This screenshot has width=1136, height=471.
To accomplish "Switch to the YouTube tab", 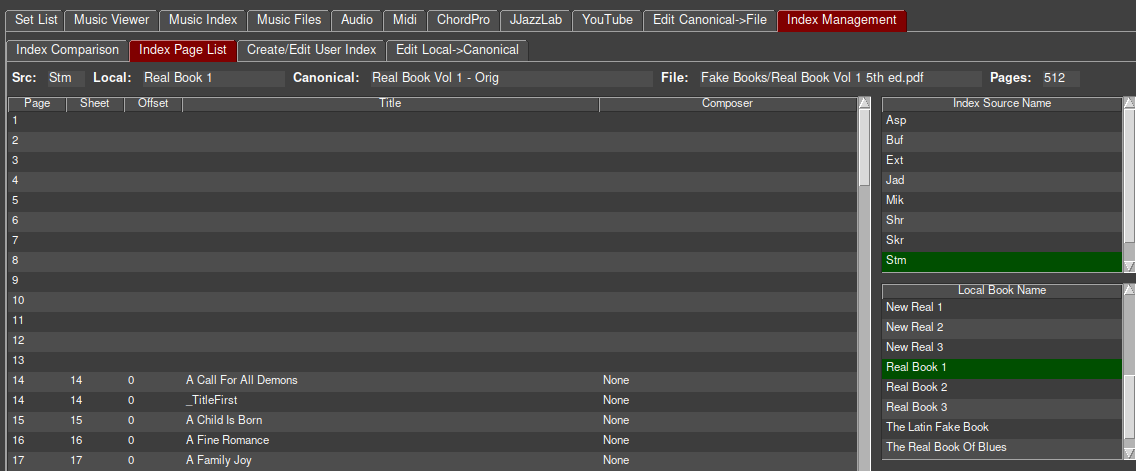I will [x=608, y=20].
